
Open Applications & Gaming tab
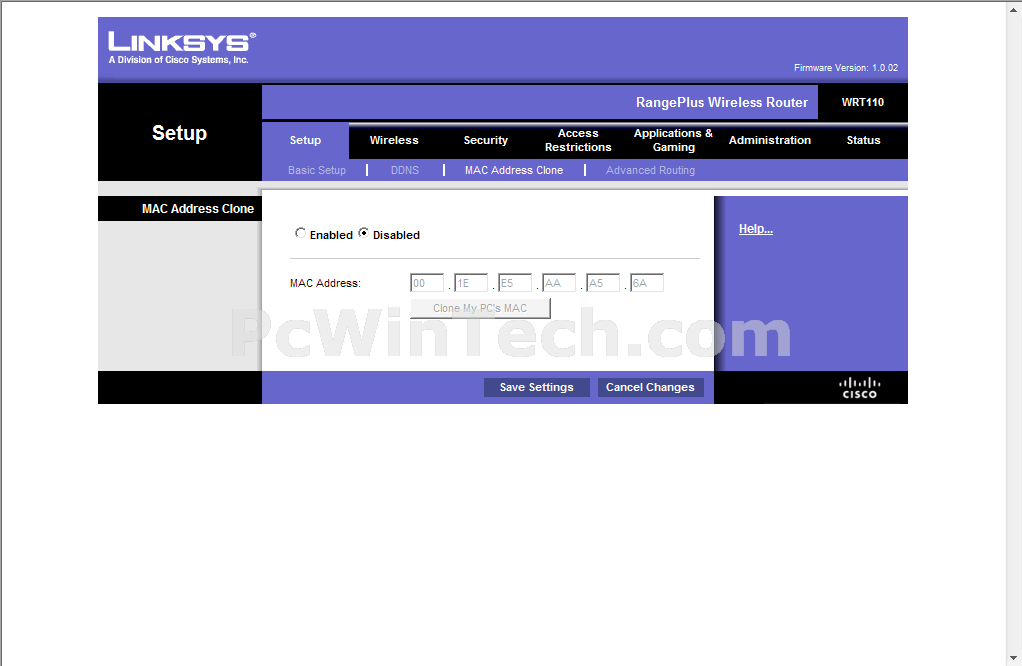673,140
